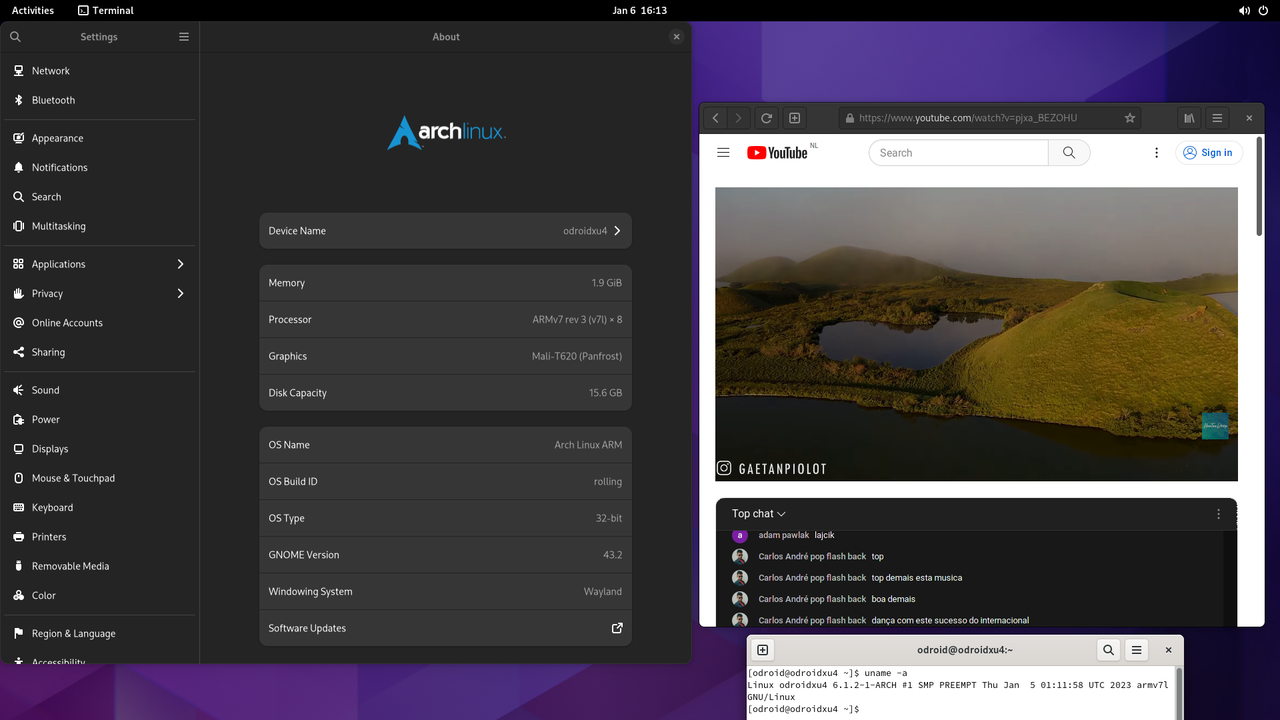Open the terminal hamburger menu
The image size is (1280, 720).
(1136, 650)
